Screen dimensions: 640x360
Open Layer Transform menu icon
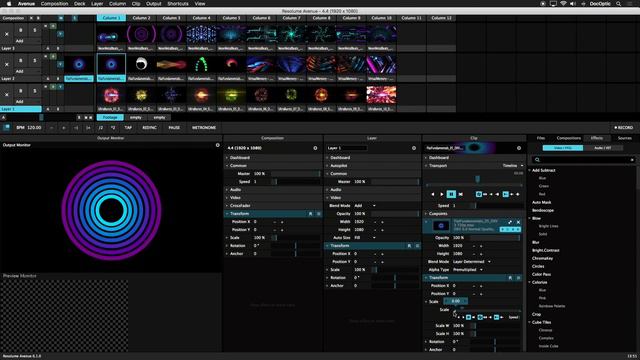point(418,246)
